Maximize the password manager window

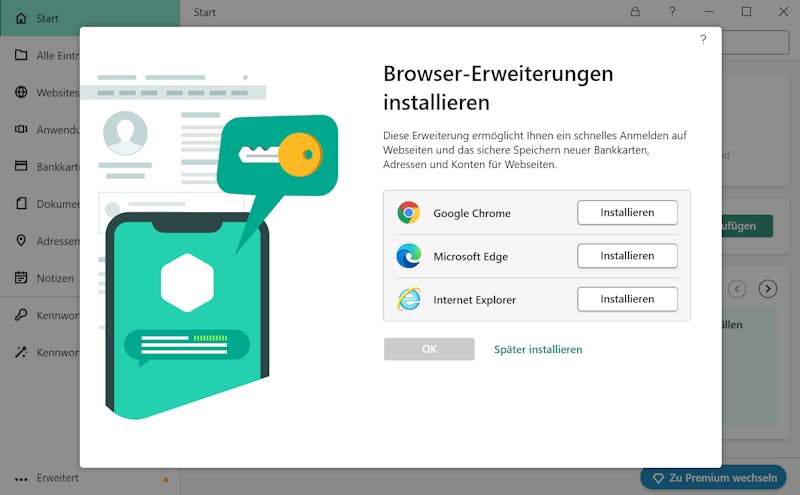click(x=746, y=11)
